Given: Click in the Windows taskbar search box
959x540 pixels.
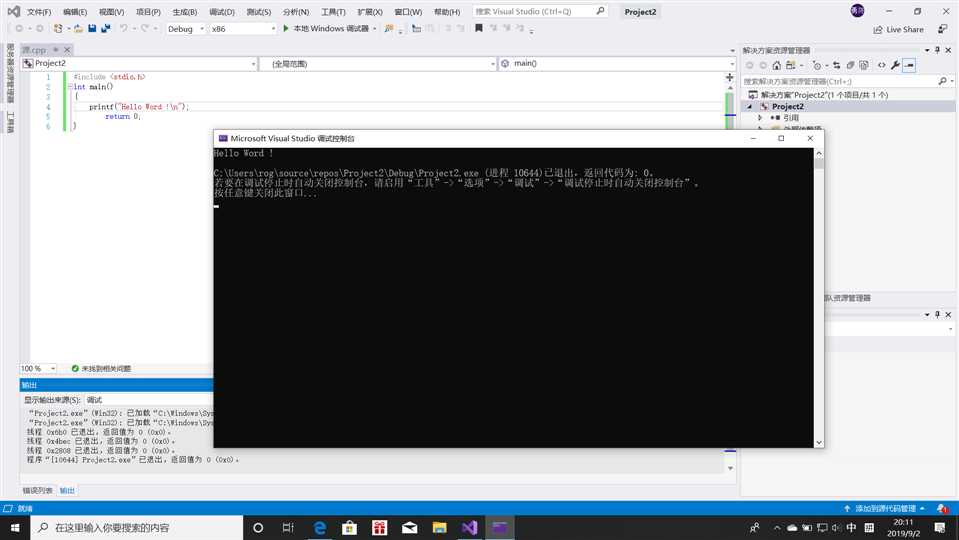Looking at the screenshot, I should click(136, 527).
